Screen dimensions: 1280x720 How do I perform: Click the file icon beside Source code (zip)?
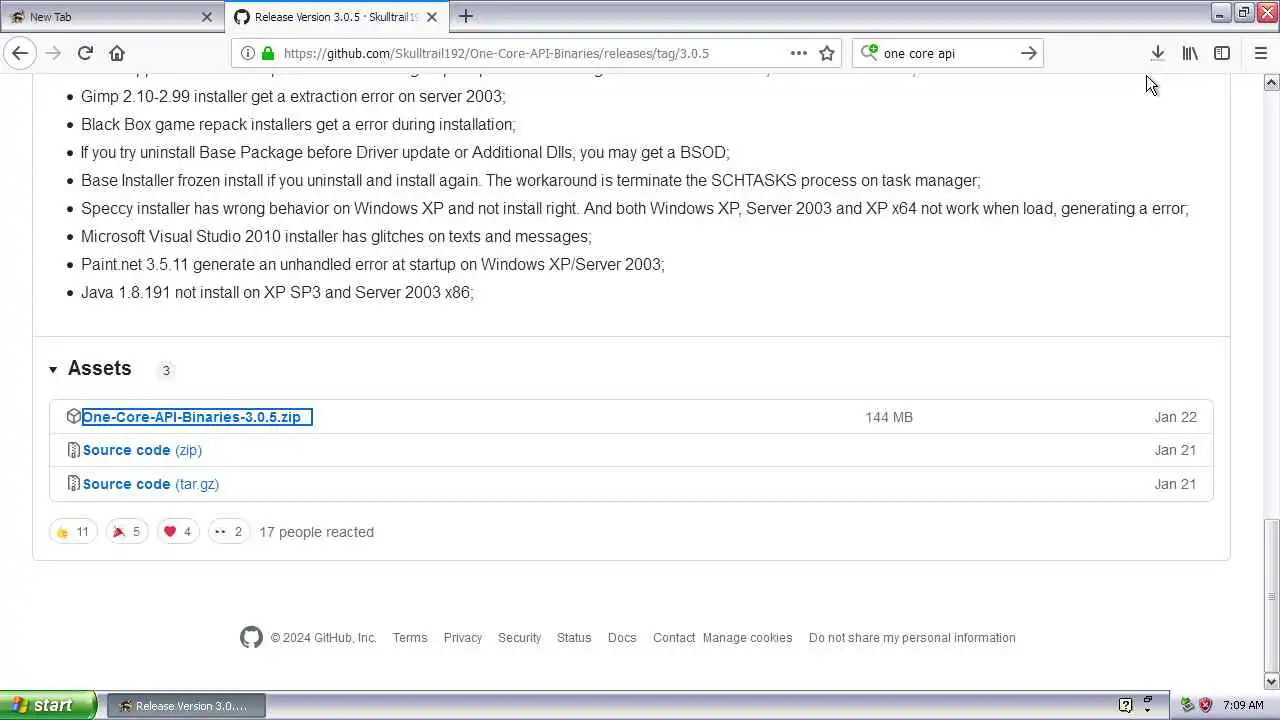73,450
